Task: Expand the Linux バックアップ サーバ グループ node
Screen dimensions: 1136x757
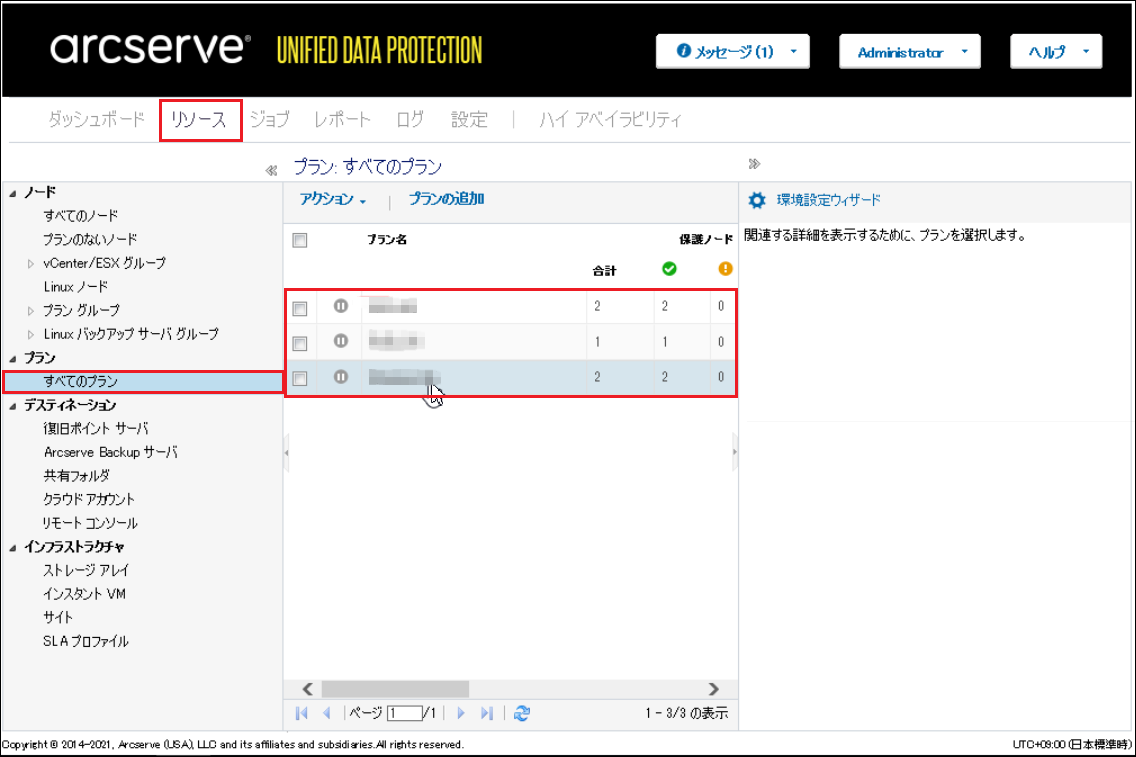Action: pos(30,335)
